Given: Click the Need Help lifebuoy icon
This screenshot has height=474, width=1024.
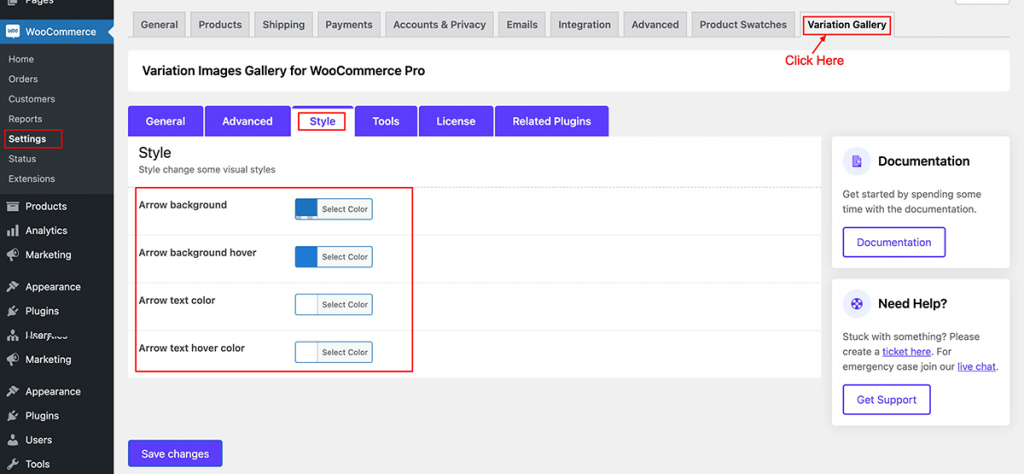Looking at the screenshot, I should [856, 304].
